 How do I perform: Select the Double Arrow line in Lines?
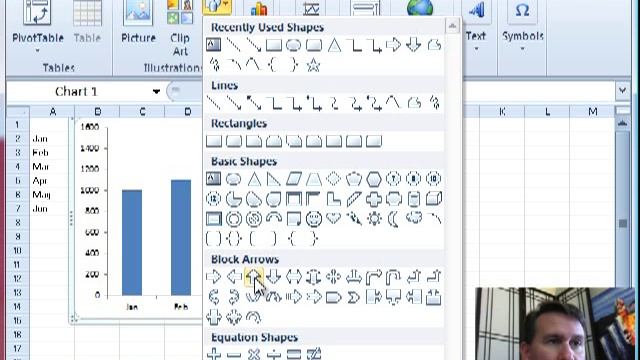(x=254, y=103)
